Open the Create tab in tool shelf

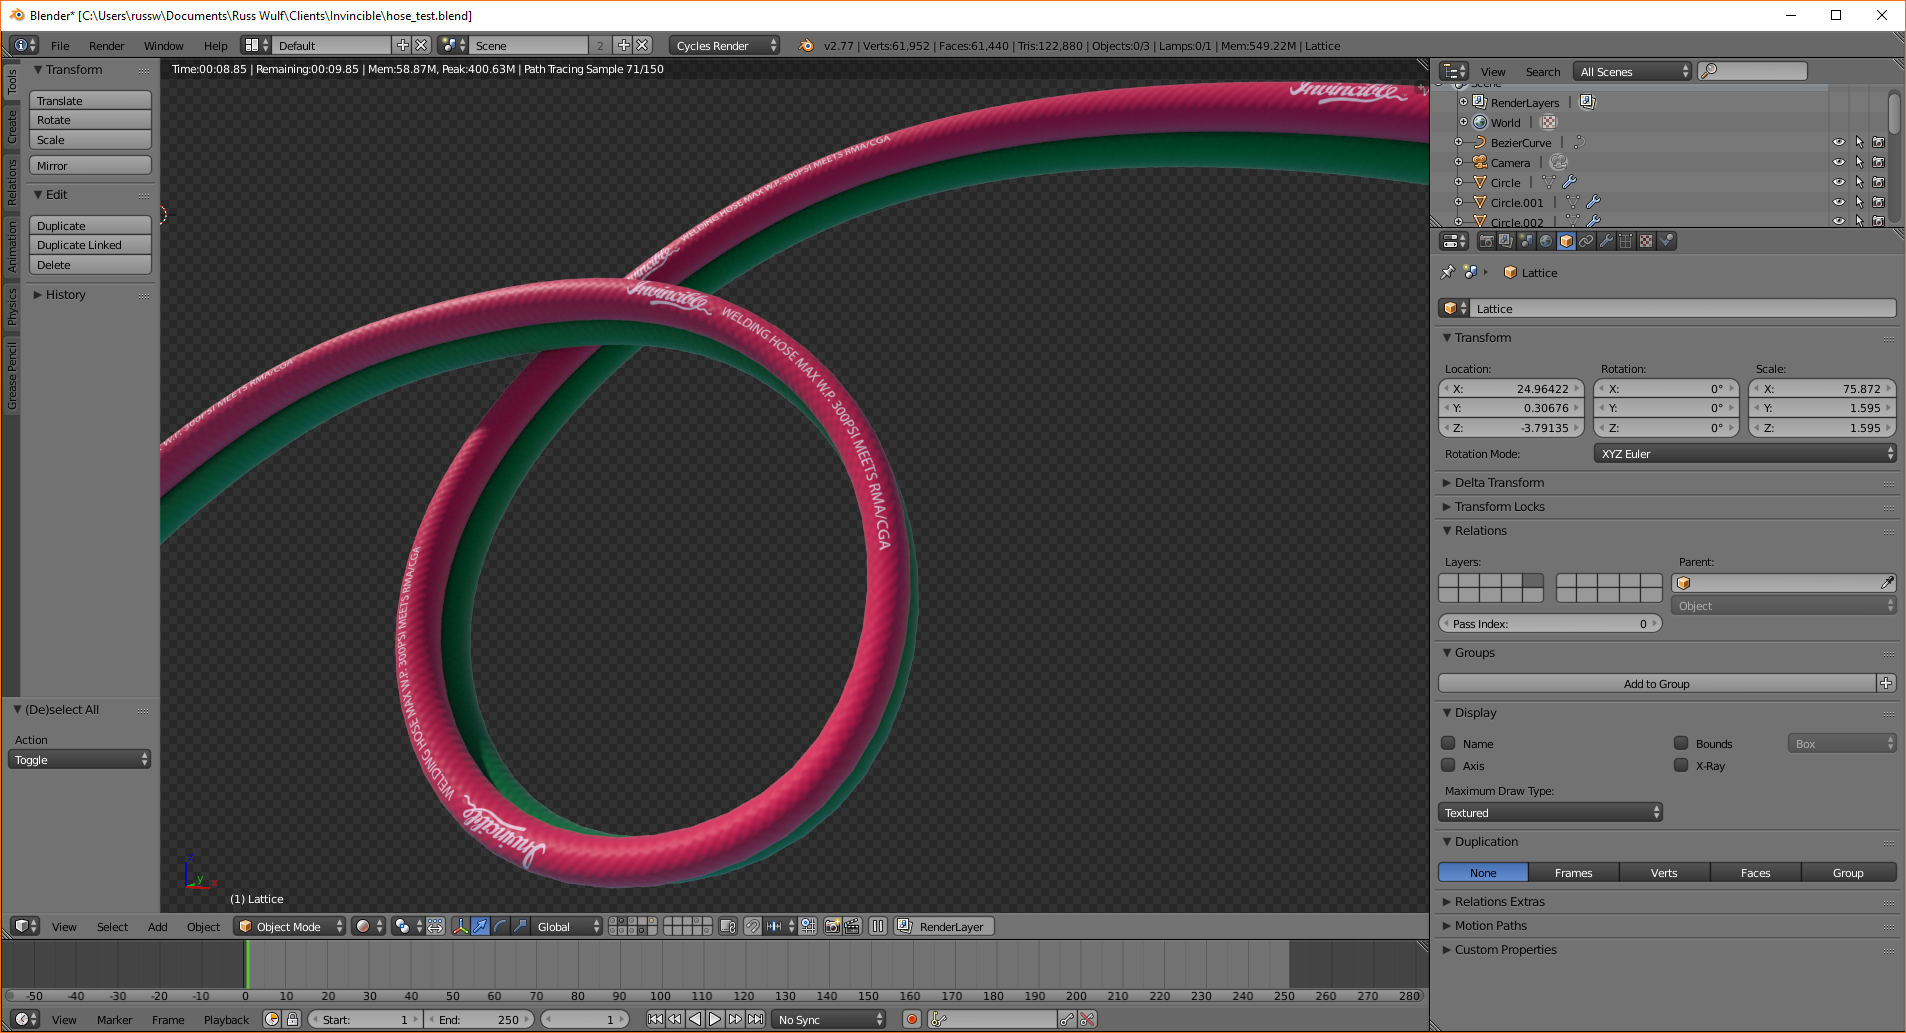tap(12, 126)
